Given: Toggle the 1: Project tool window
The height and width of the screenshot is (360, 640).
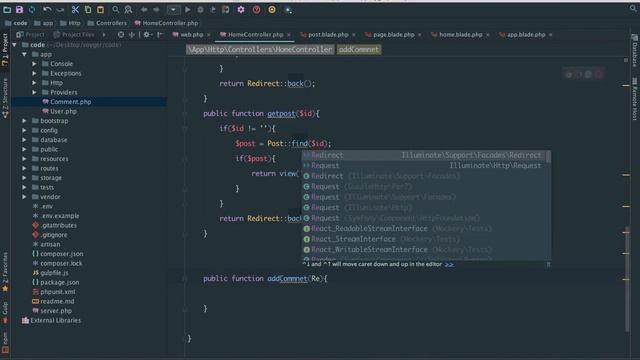Looking at the screenshot, I should [x=5, y=49].
